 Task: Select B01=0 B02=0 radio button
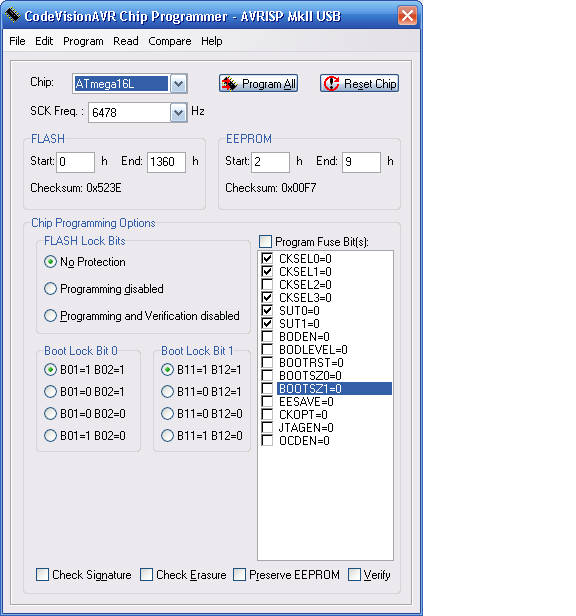(x=50, y=414)
